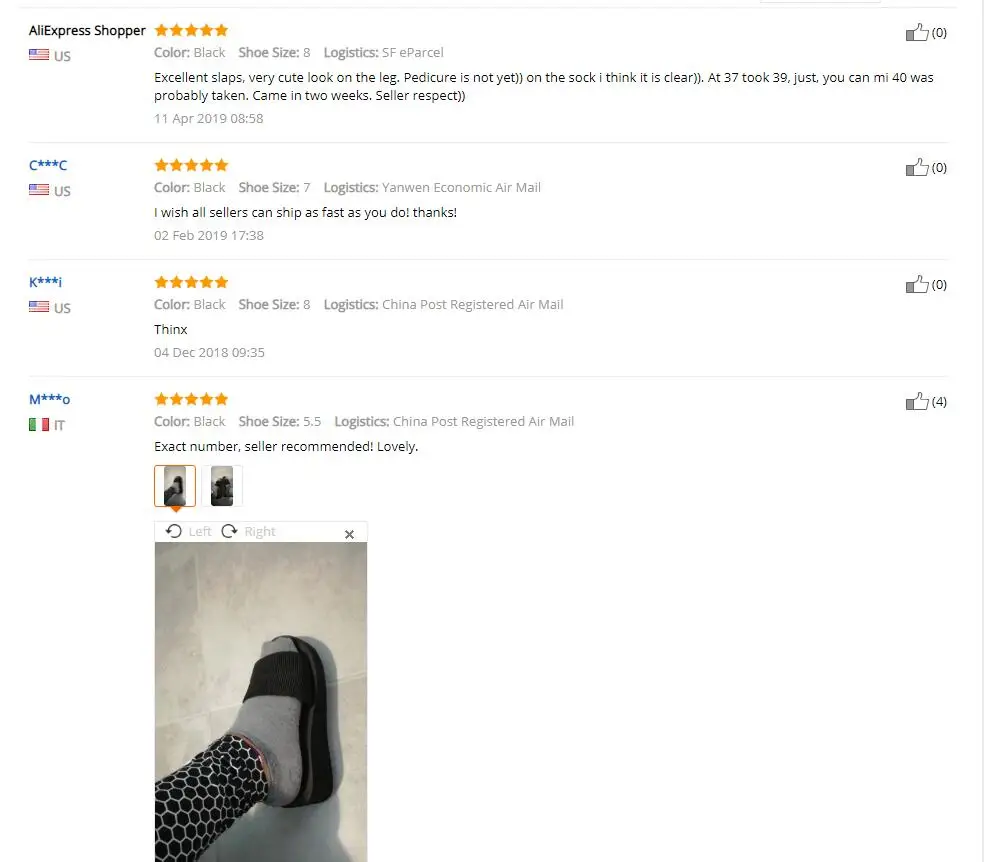984x862 pixels.
Task: Click the star rating on M***o's review
Action: [x=191, y=399]
